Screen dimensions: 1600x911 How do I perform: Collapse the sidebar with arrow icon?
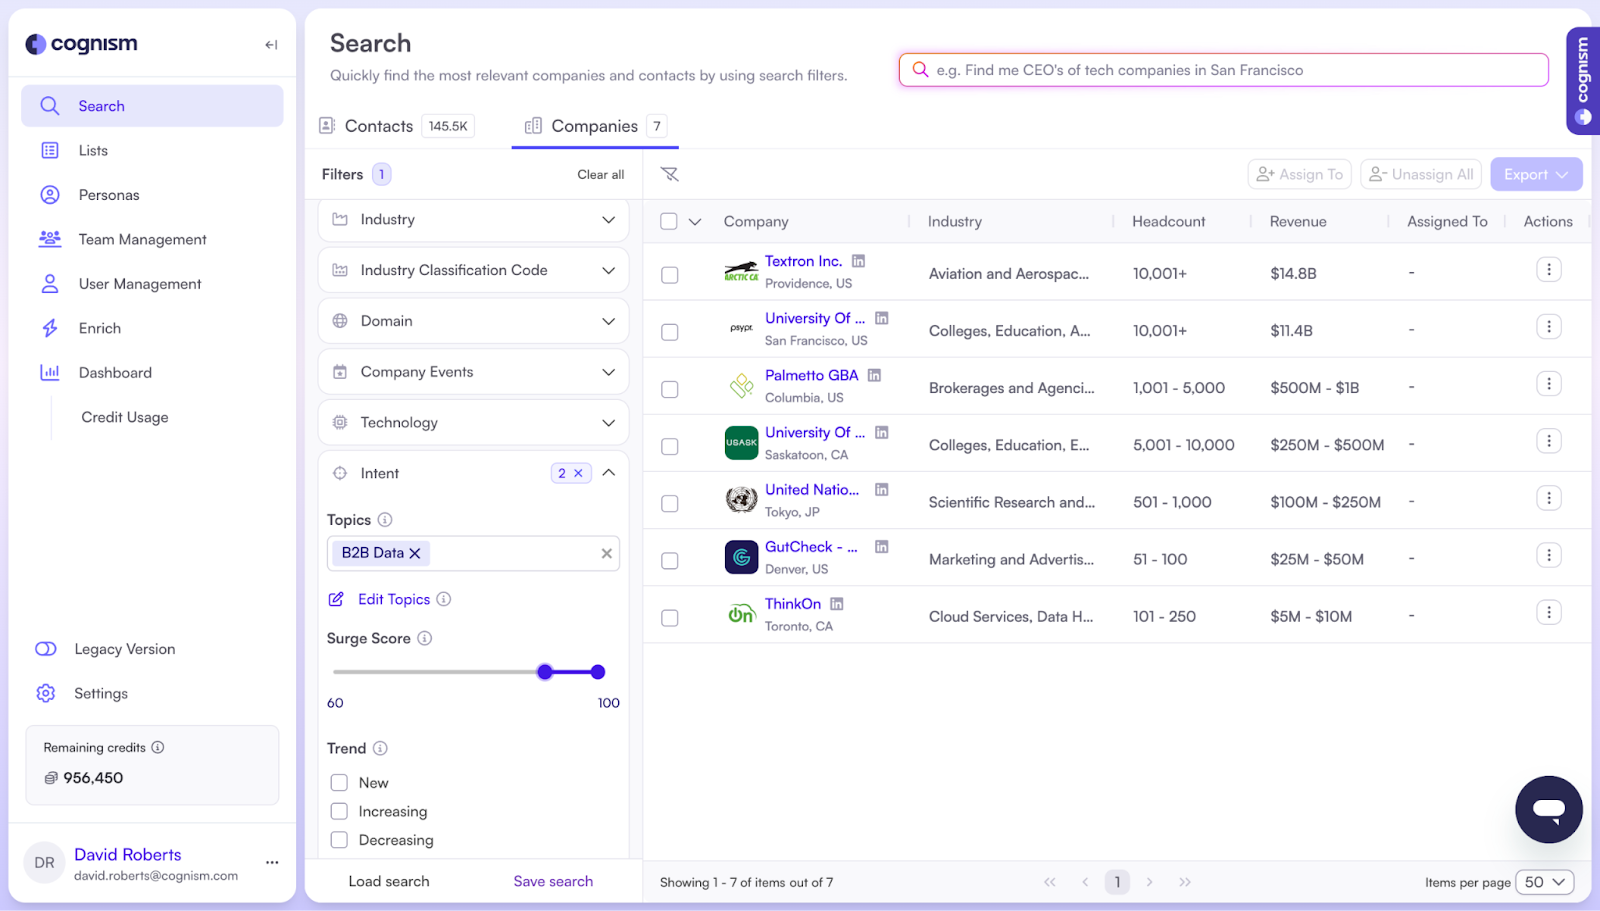(271, 45)
